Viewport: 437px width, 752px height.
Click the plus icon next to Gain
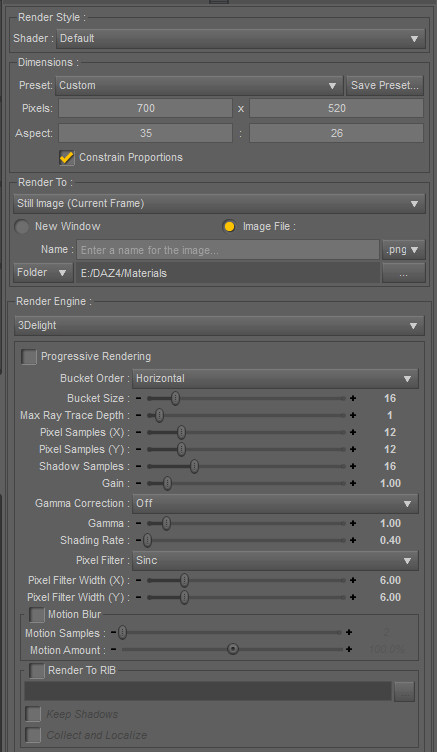(353, 483)
